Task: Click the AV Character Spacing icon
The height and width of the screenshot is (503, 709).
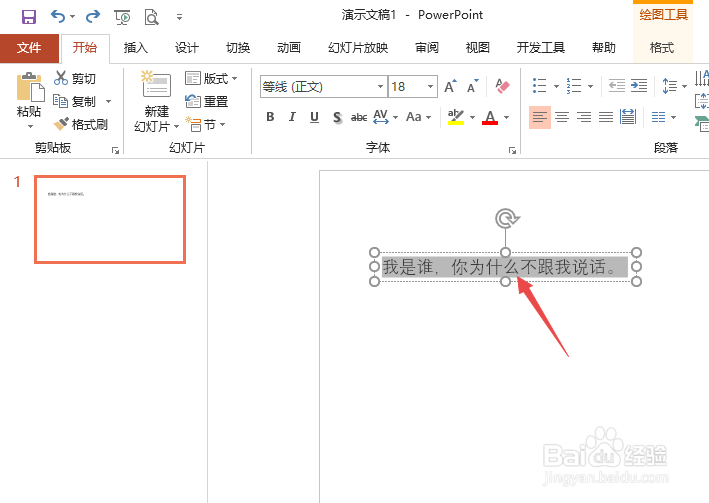Action: (x=381, y=117)
